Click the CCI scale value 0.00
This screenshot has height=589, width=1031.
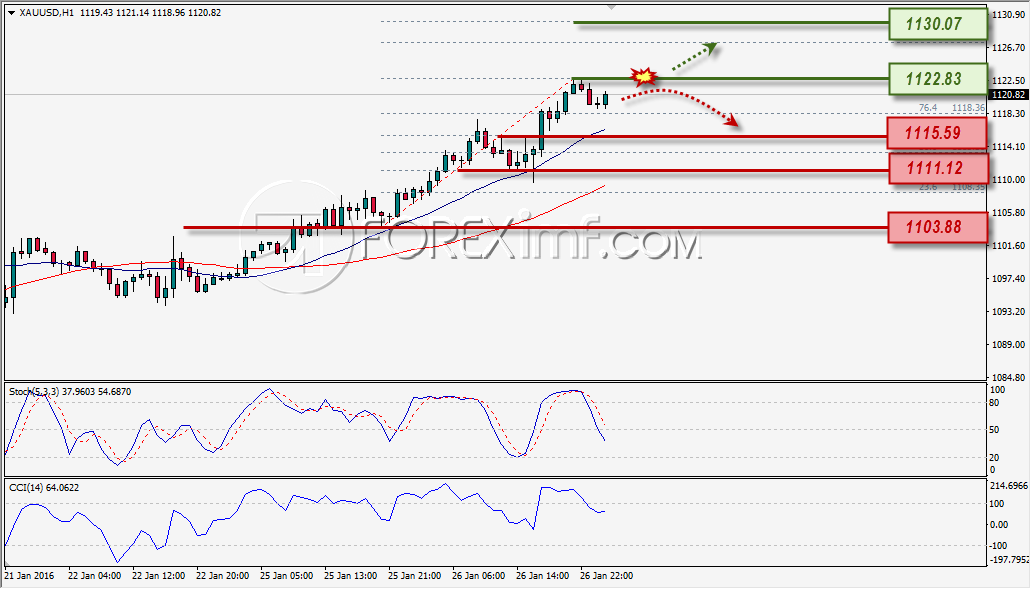tap(998, 525)
